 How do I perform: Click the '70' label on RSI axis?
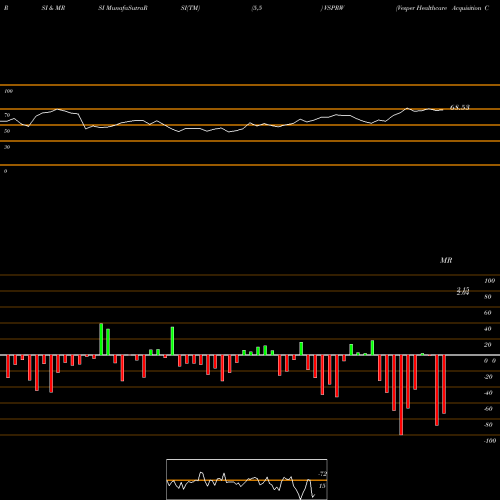pyautogui.click(x=7, y=115)
